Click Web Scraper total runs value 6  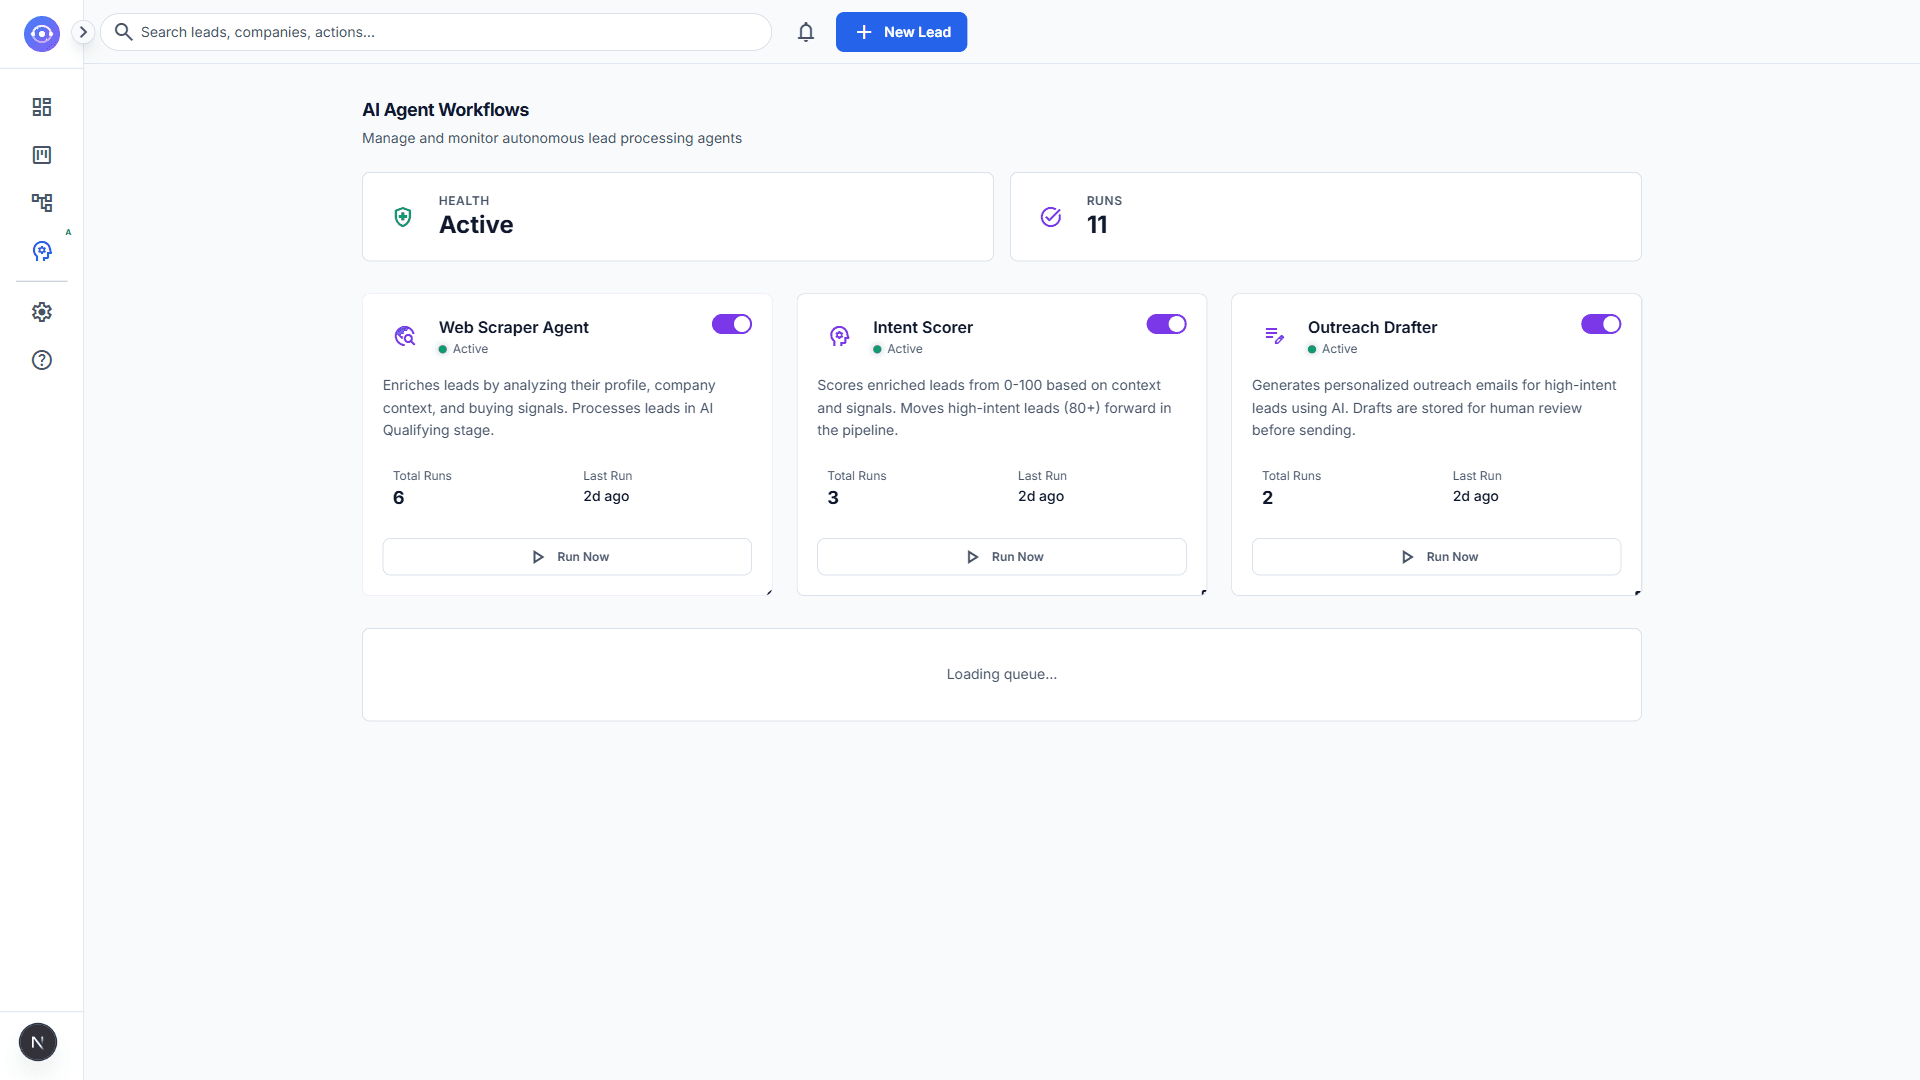click(x=399, y=498)
